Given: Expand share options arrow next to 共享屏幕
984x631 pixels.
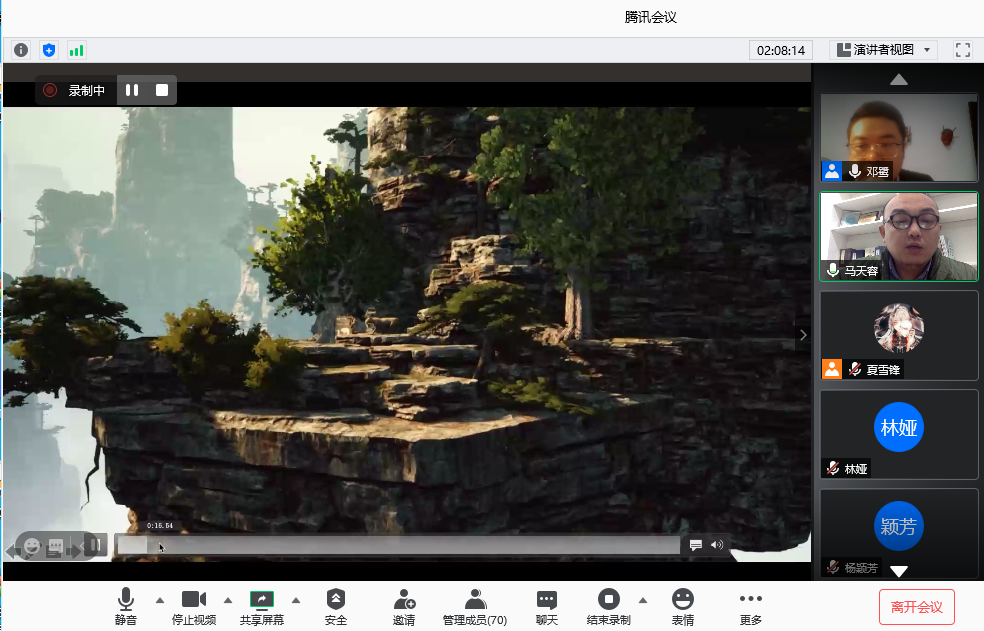Looking at the screenshot, I should 296,601.
